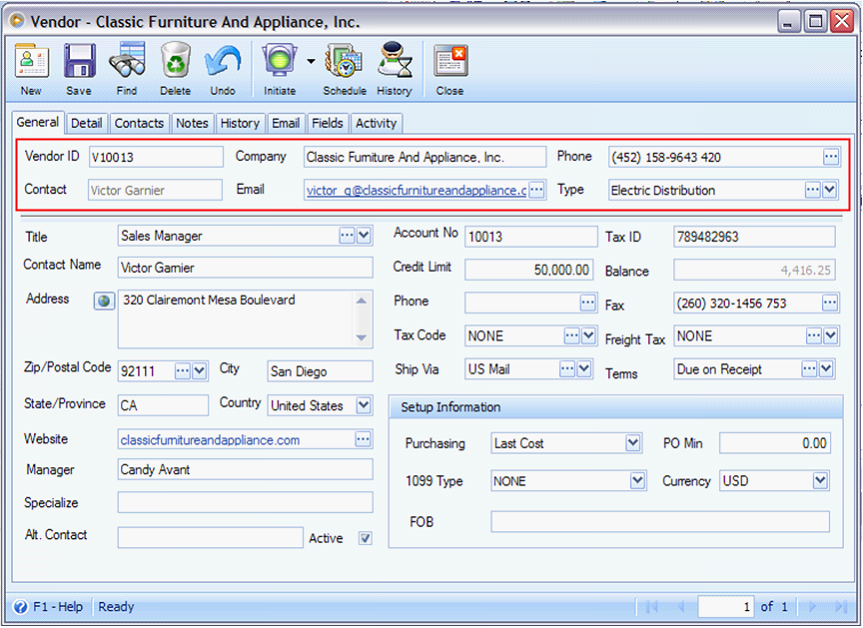Click ellipsis button in Ship Via field
863x628 pixels.
tap(567, 368)
